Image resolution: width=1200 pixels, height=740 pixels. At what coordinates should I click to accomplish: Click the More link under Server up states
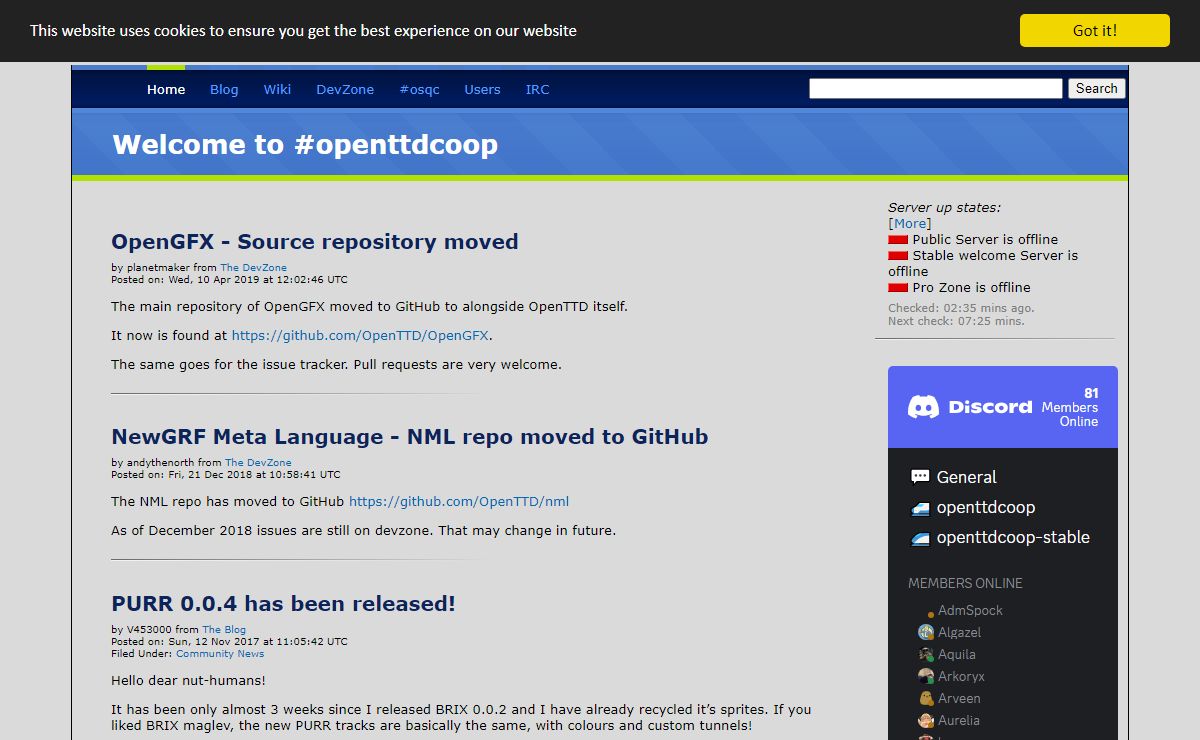coord(910,224)
